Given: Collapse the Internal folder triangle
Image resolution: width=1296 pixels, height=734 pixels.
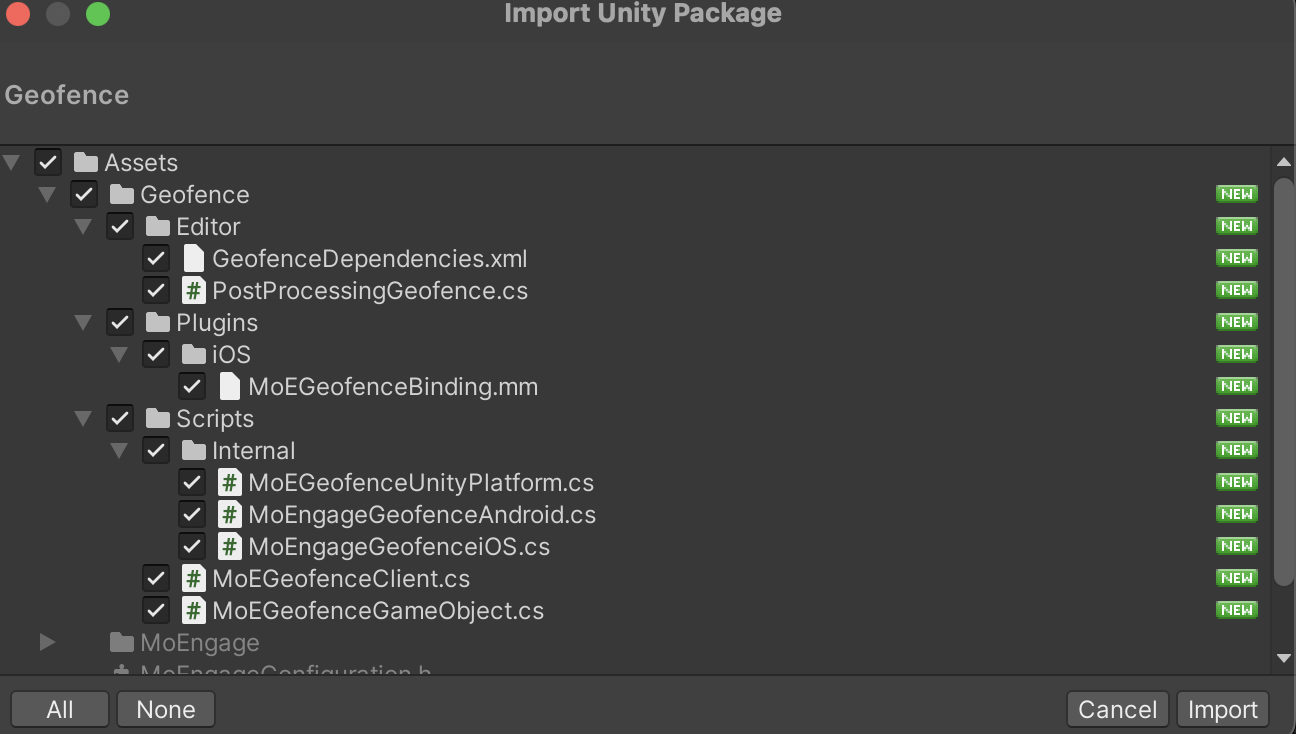Looking at the screenshot, I should click(119, 451).
